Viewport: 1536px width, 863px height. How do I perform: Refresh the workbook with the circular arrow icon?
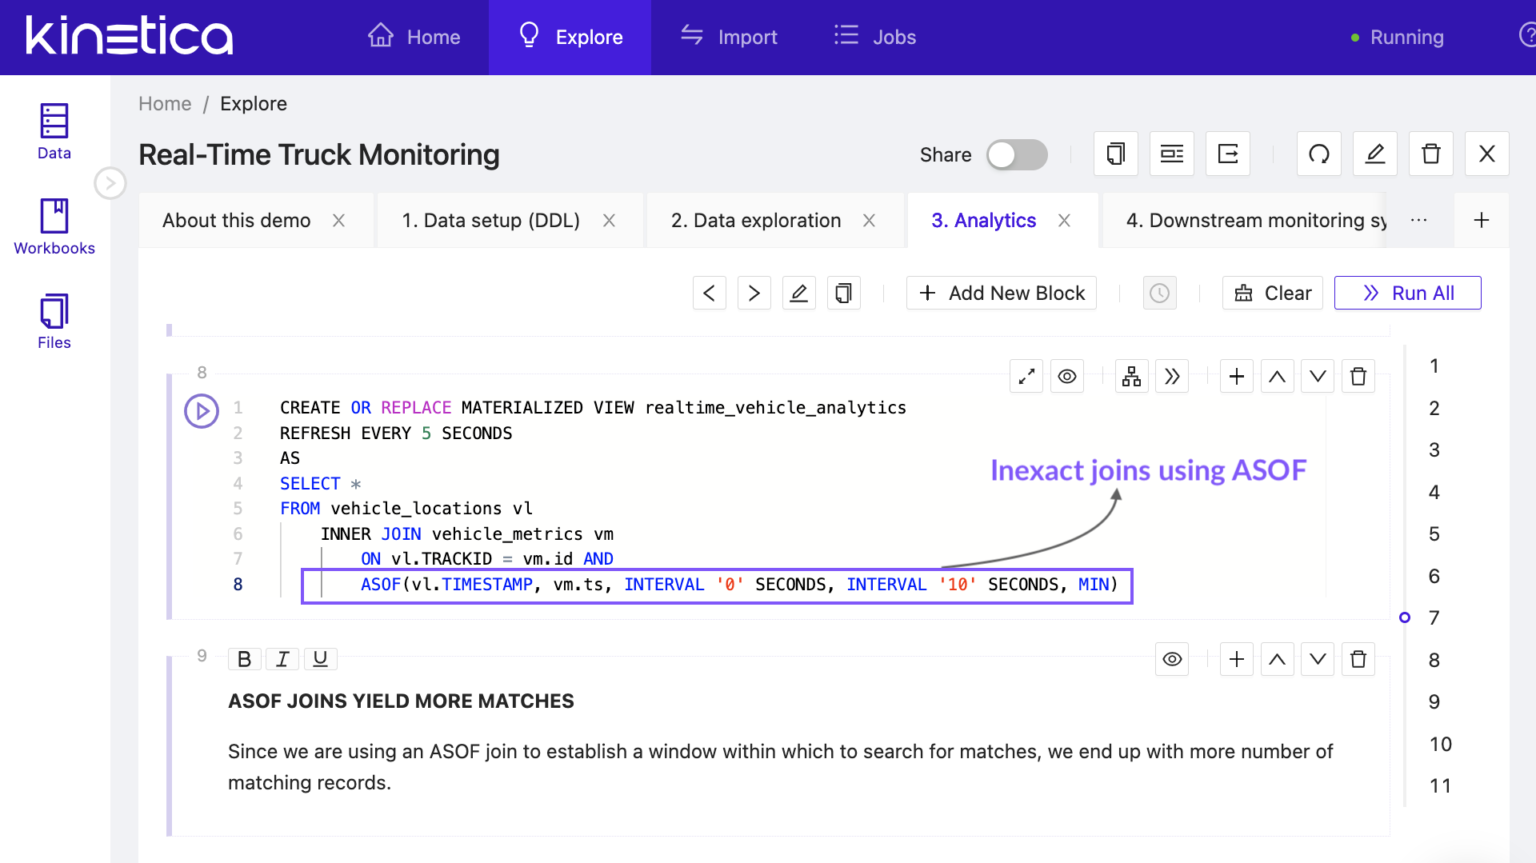point(1318,153)
